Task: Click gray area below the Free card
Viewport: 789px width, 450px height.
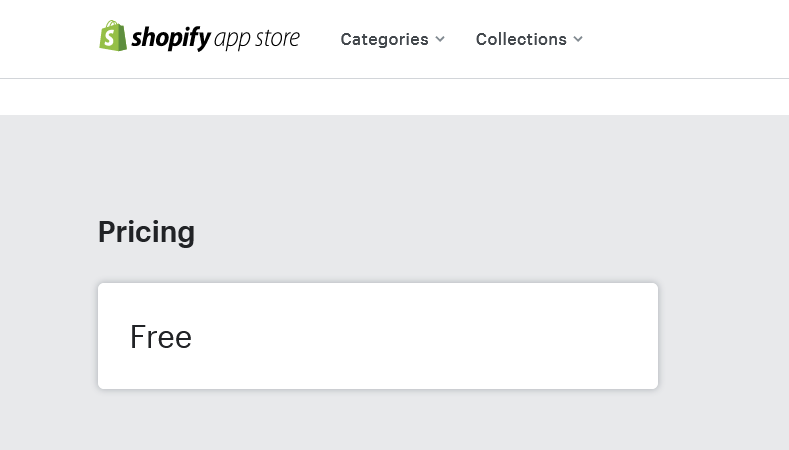Action: point(377,422)
